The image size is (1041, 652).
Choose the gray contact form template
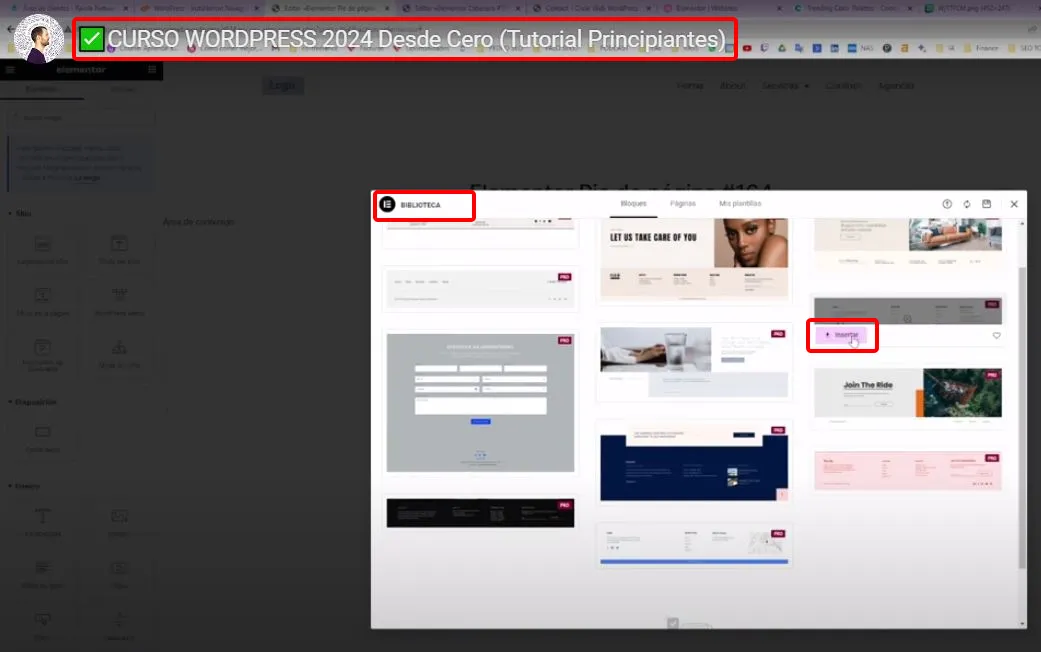(x=480, y=403)
